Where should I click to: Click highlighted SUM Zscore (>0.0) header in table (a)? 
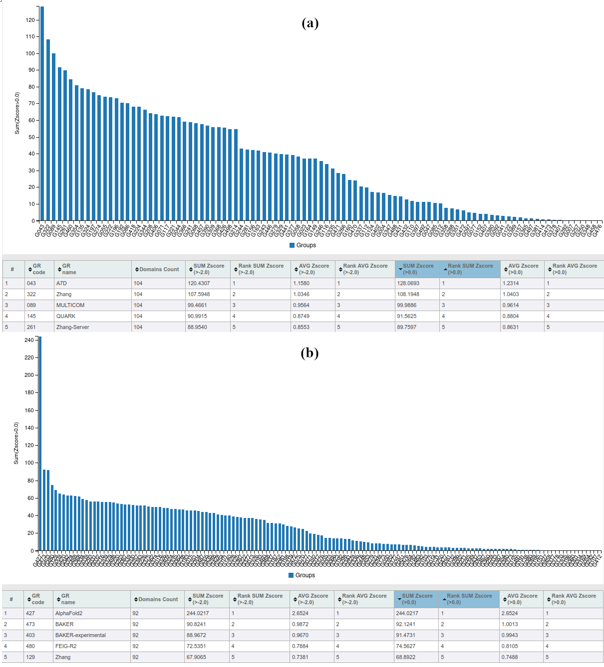pyautogui.click(x=418, y=269)
